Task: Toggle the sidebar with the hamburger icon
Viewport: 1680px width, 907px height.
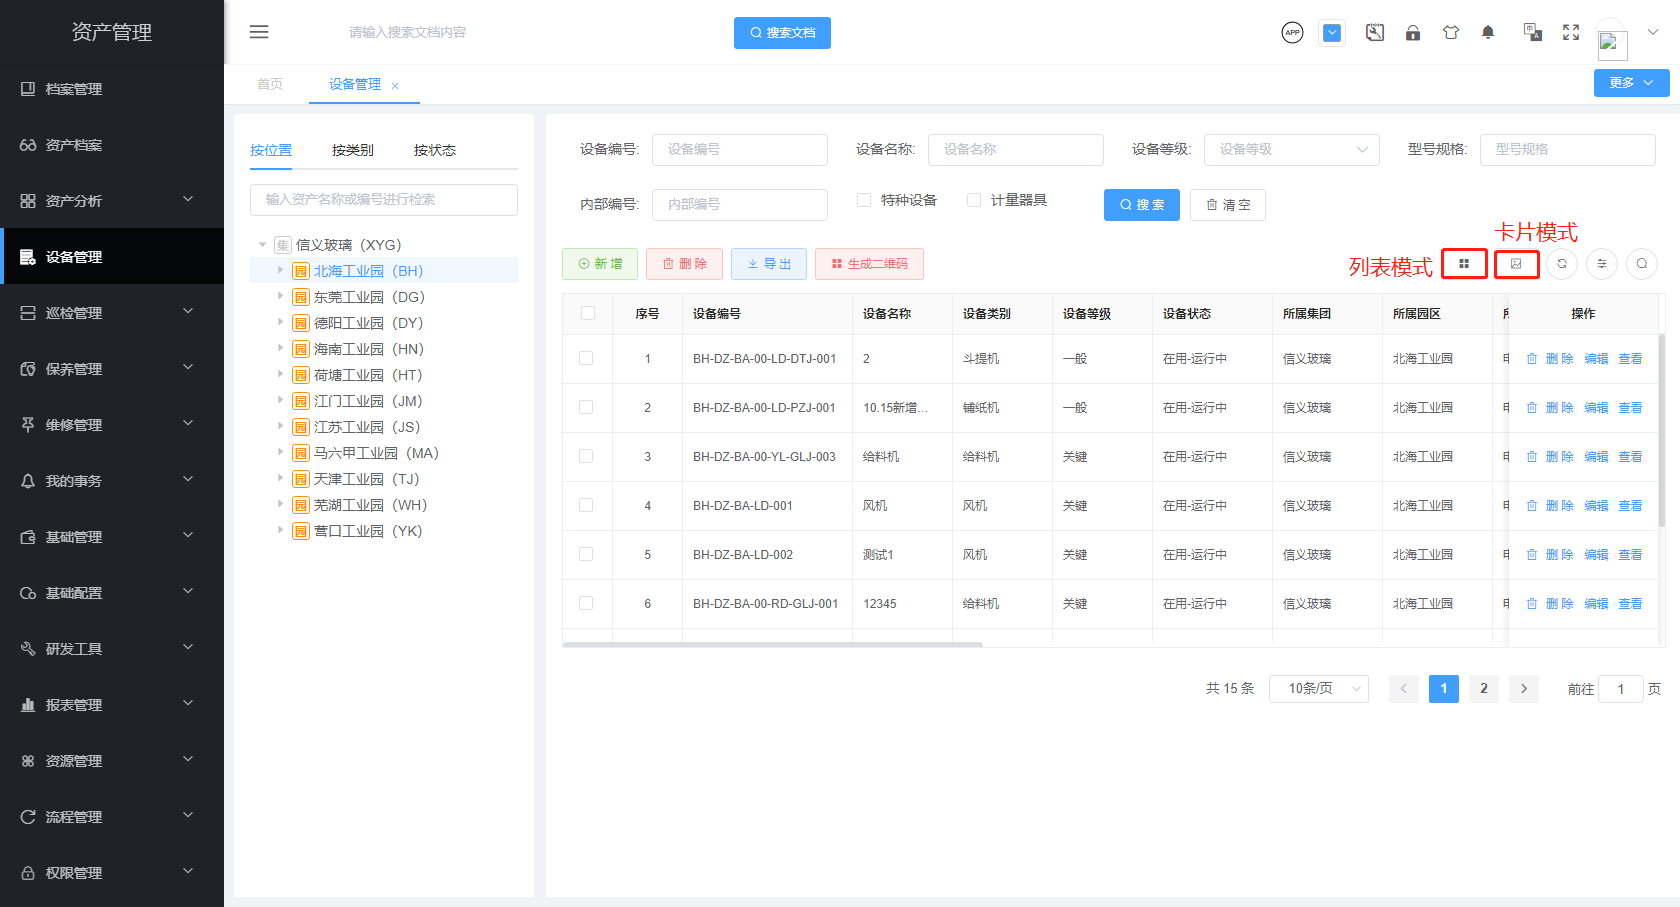Action: coord(259,32)
